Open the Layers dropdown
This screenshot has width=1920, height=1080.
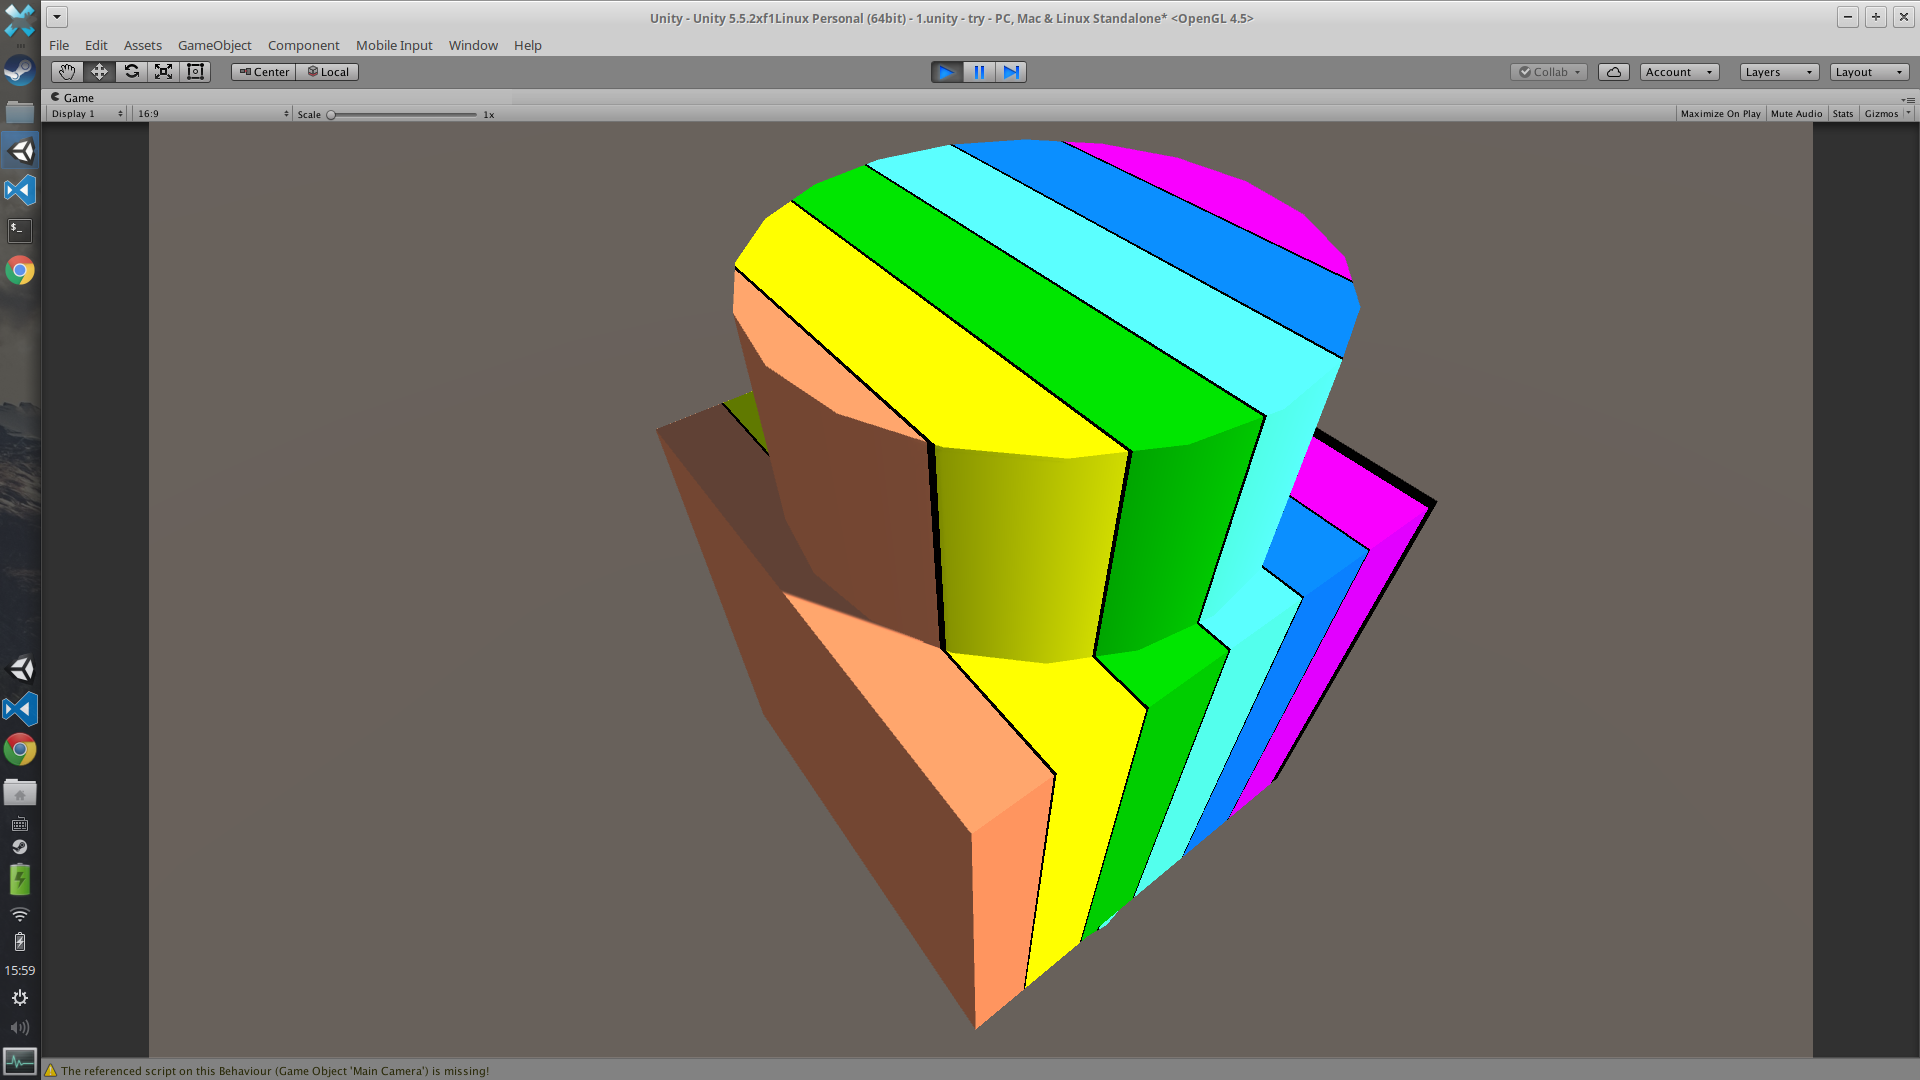pos(1778,72)
